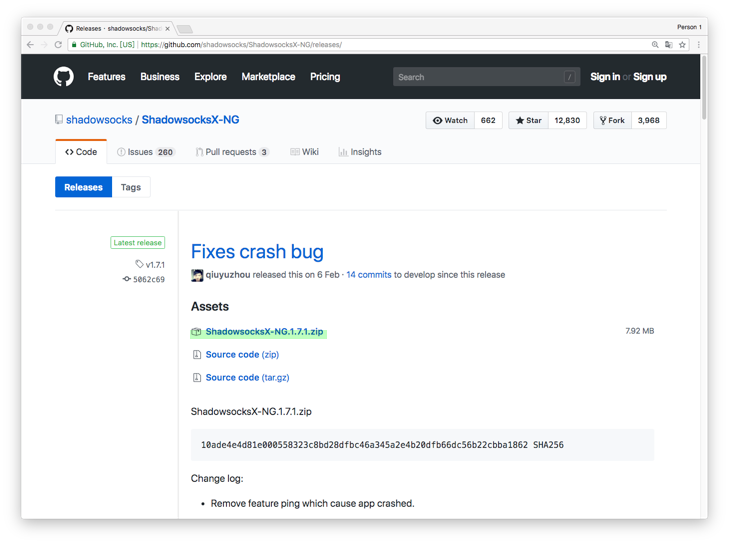Open the shadowsocks owner link
729x544 pixels.
(99, 119)
